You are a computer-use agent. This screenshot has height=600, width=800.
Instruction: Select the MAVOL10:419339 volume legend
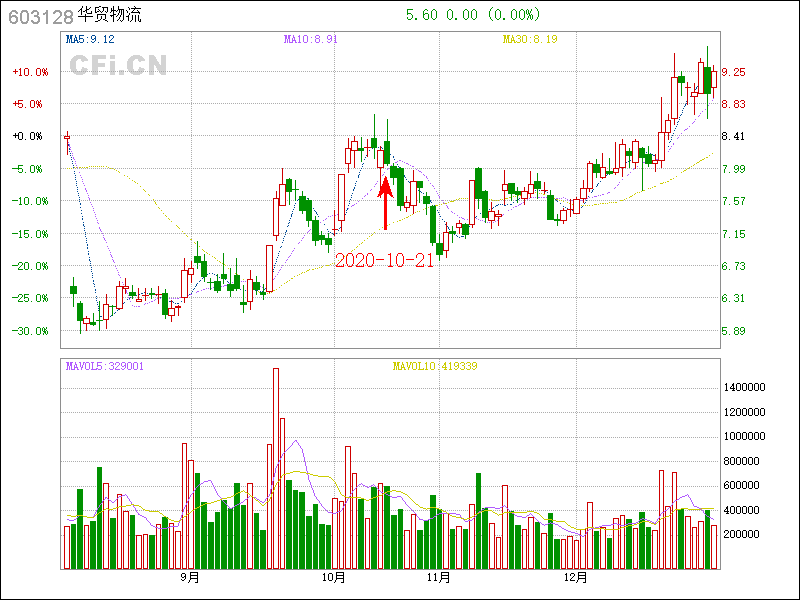point(435,366)
